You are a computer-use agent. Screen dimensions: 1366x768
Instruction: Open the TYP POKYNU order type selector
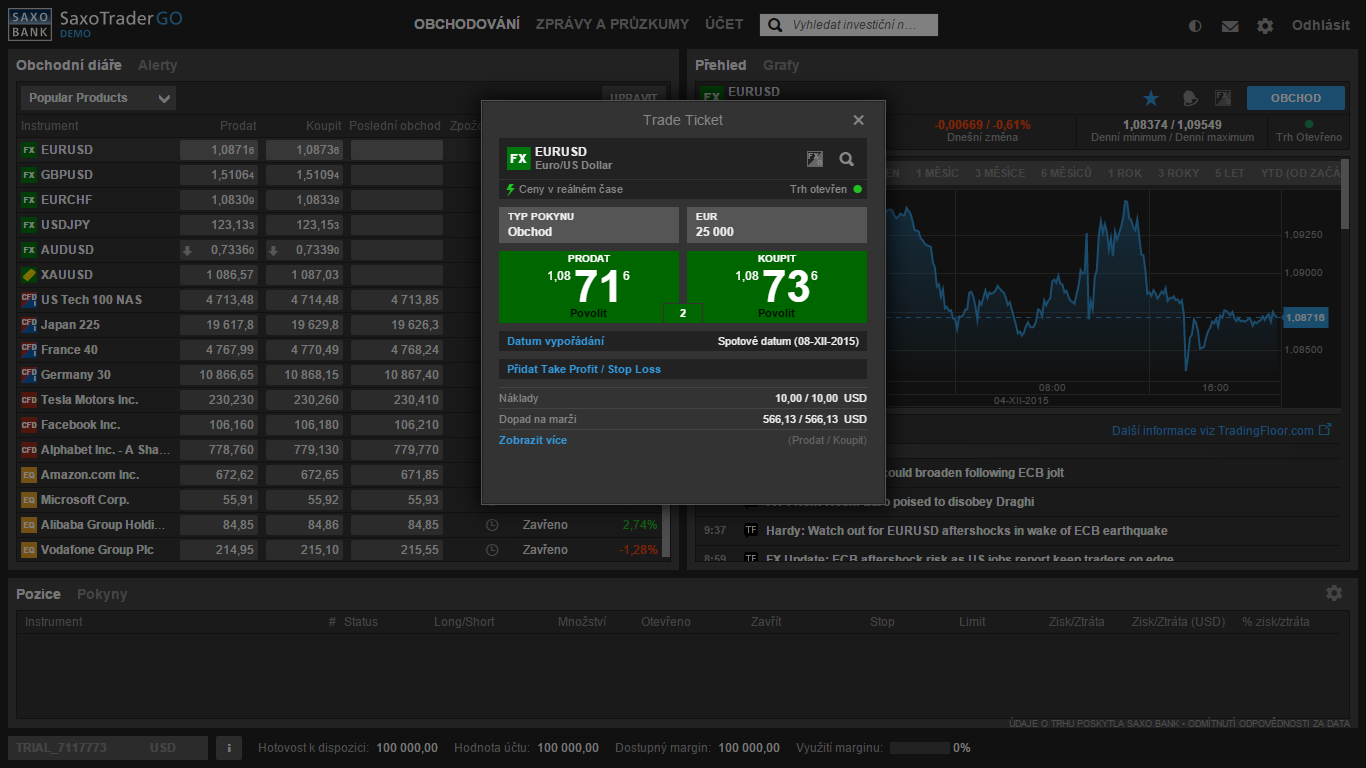tap(589, 225)
